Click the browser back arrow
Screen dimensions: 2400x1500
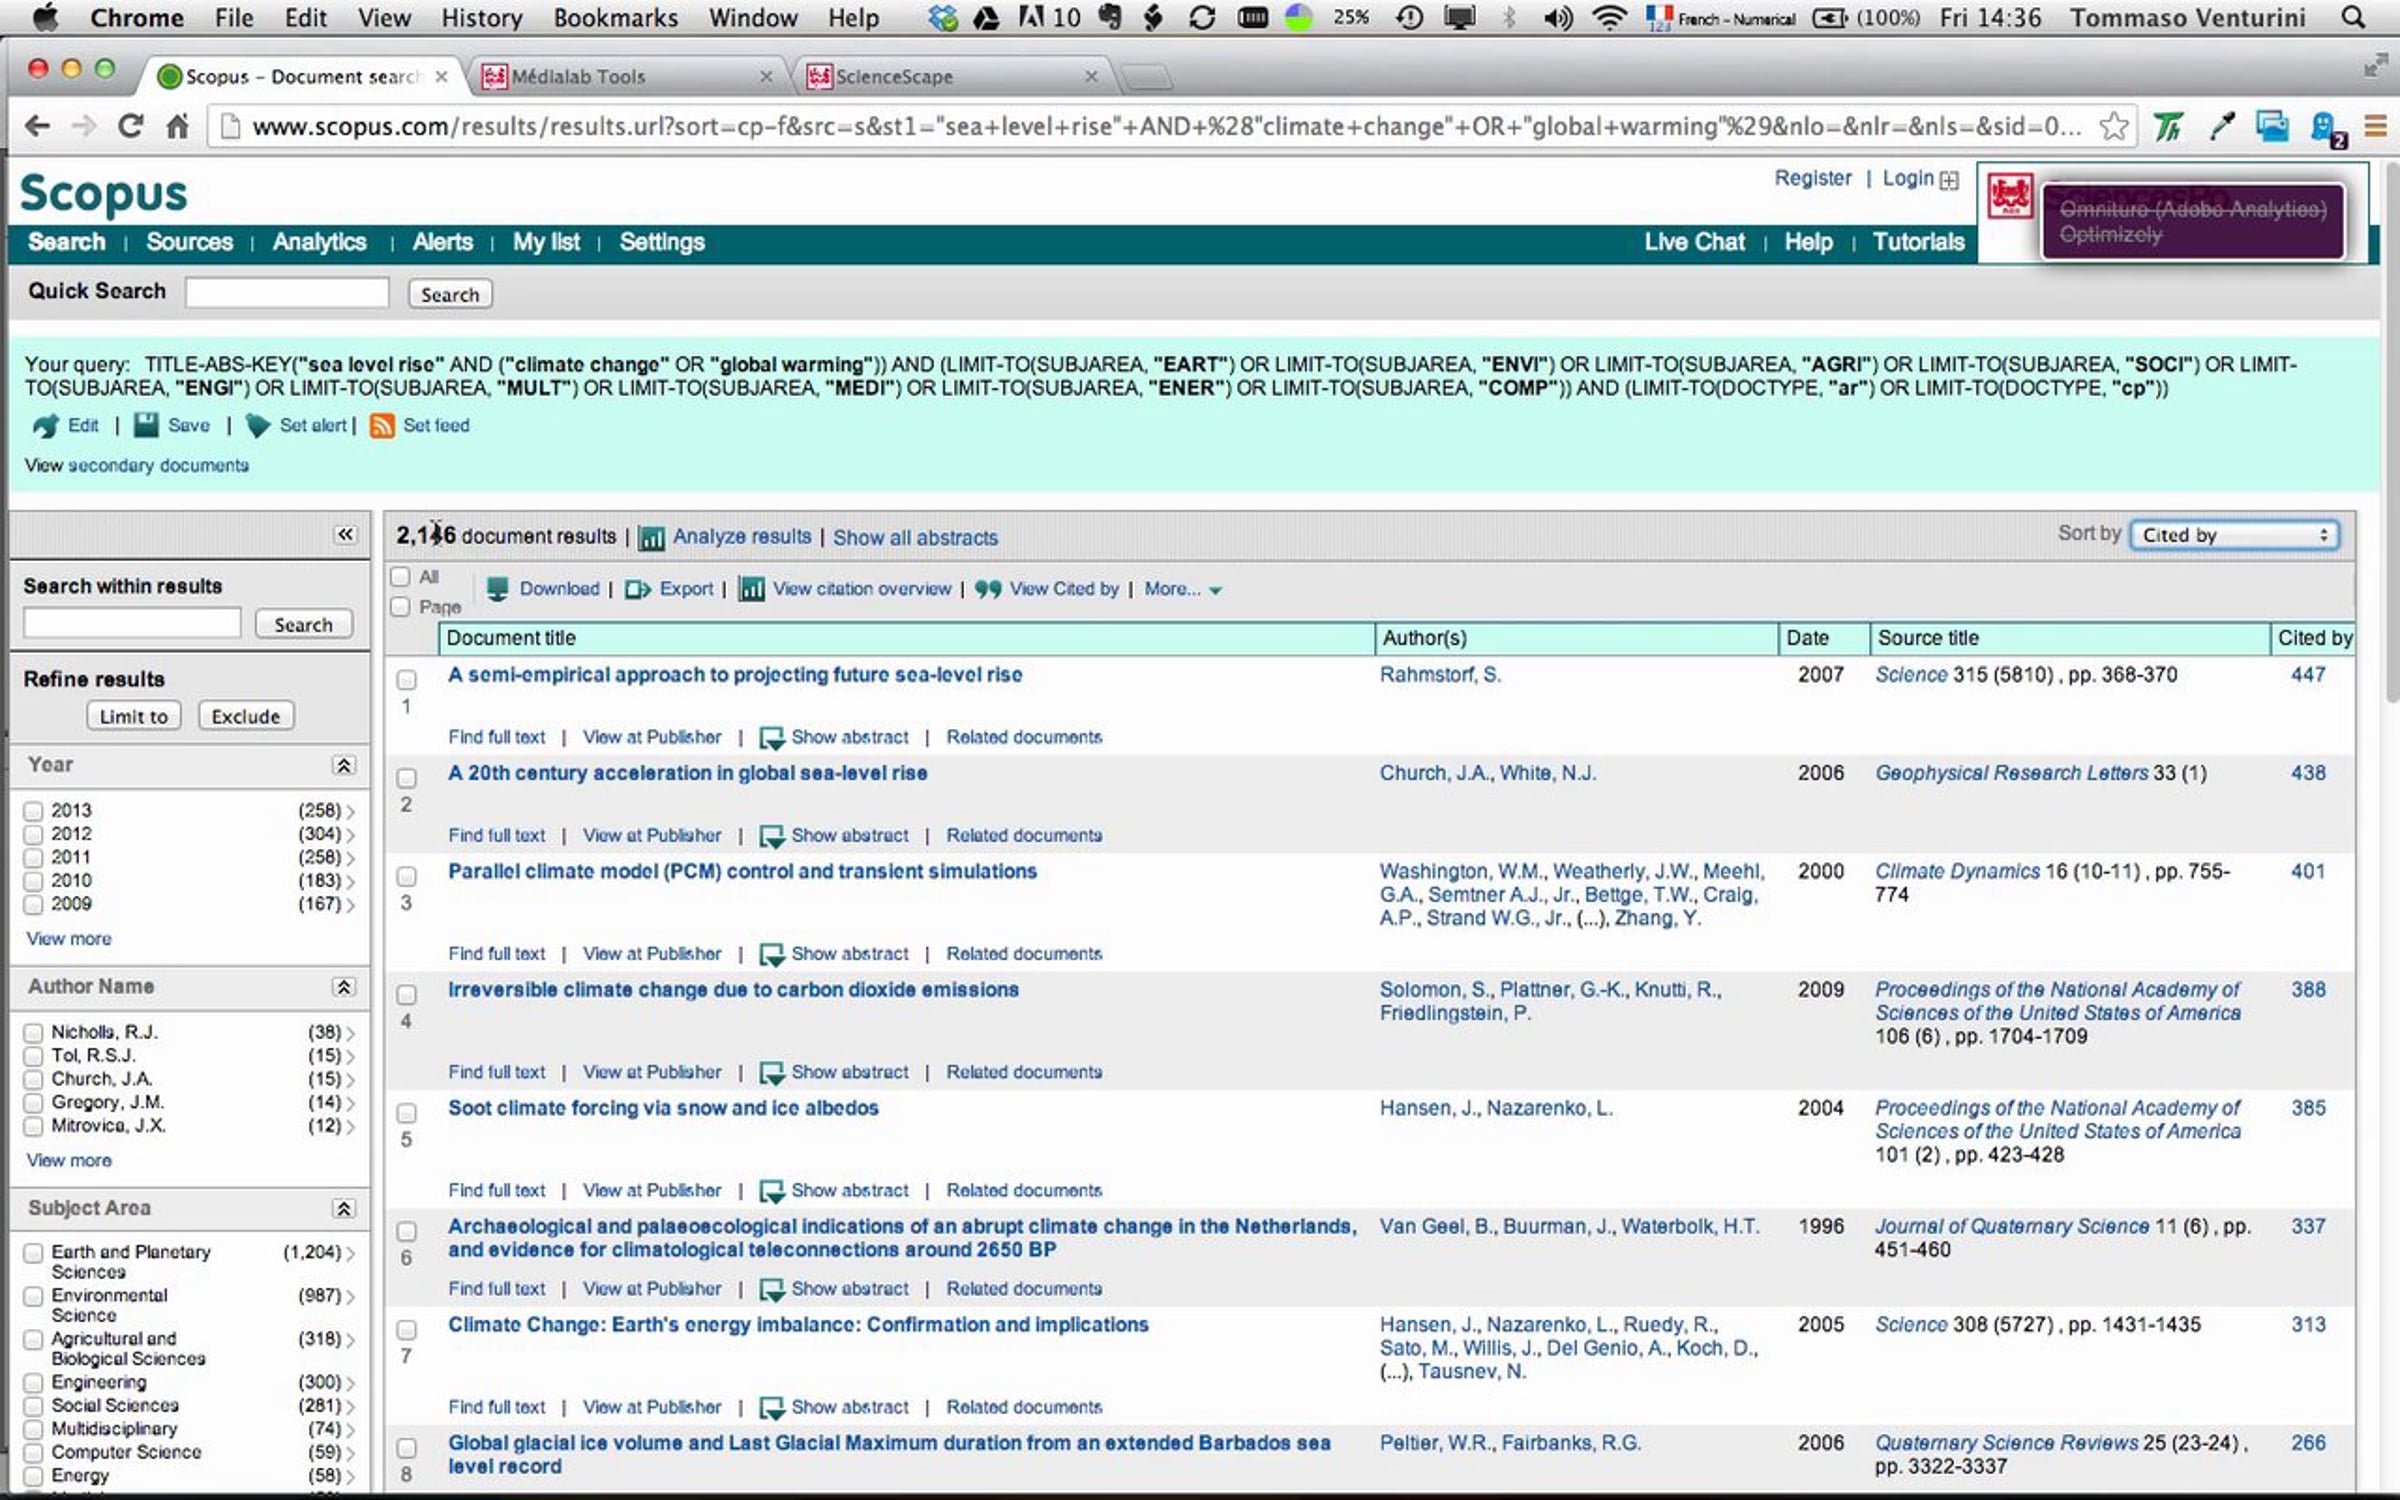pyautogui.click(x=38, y=127)
